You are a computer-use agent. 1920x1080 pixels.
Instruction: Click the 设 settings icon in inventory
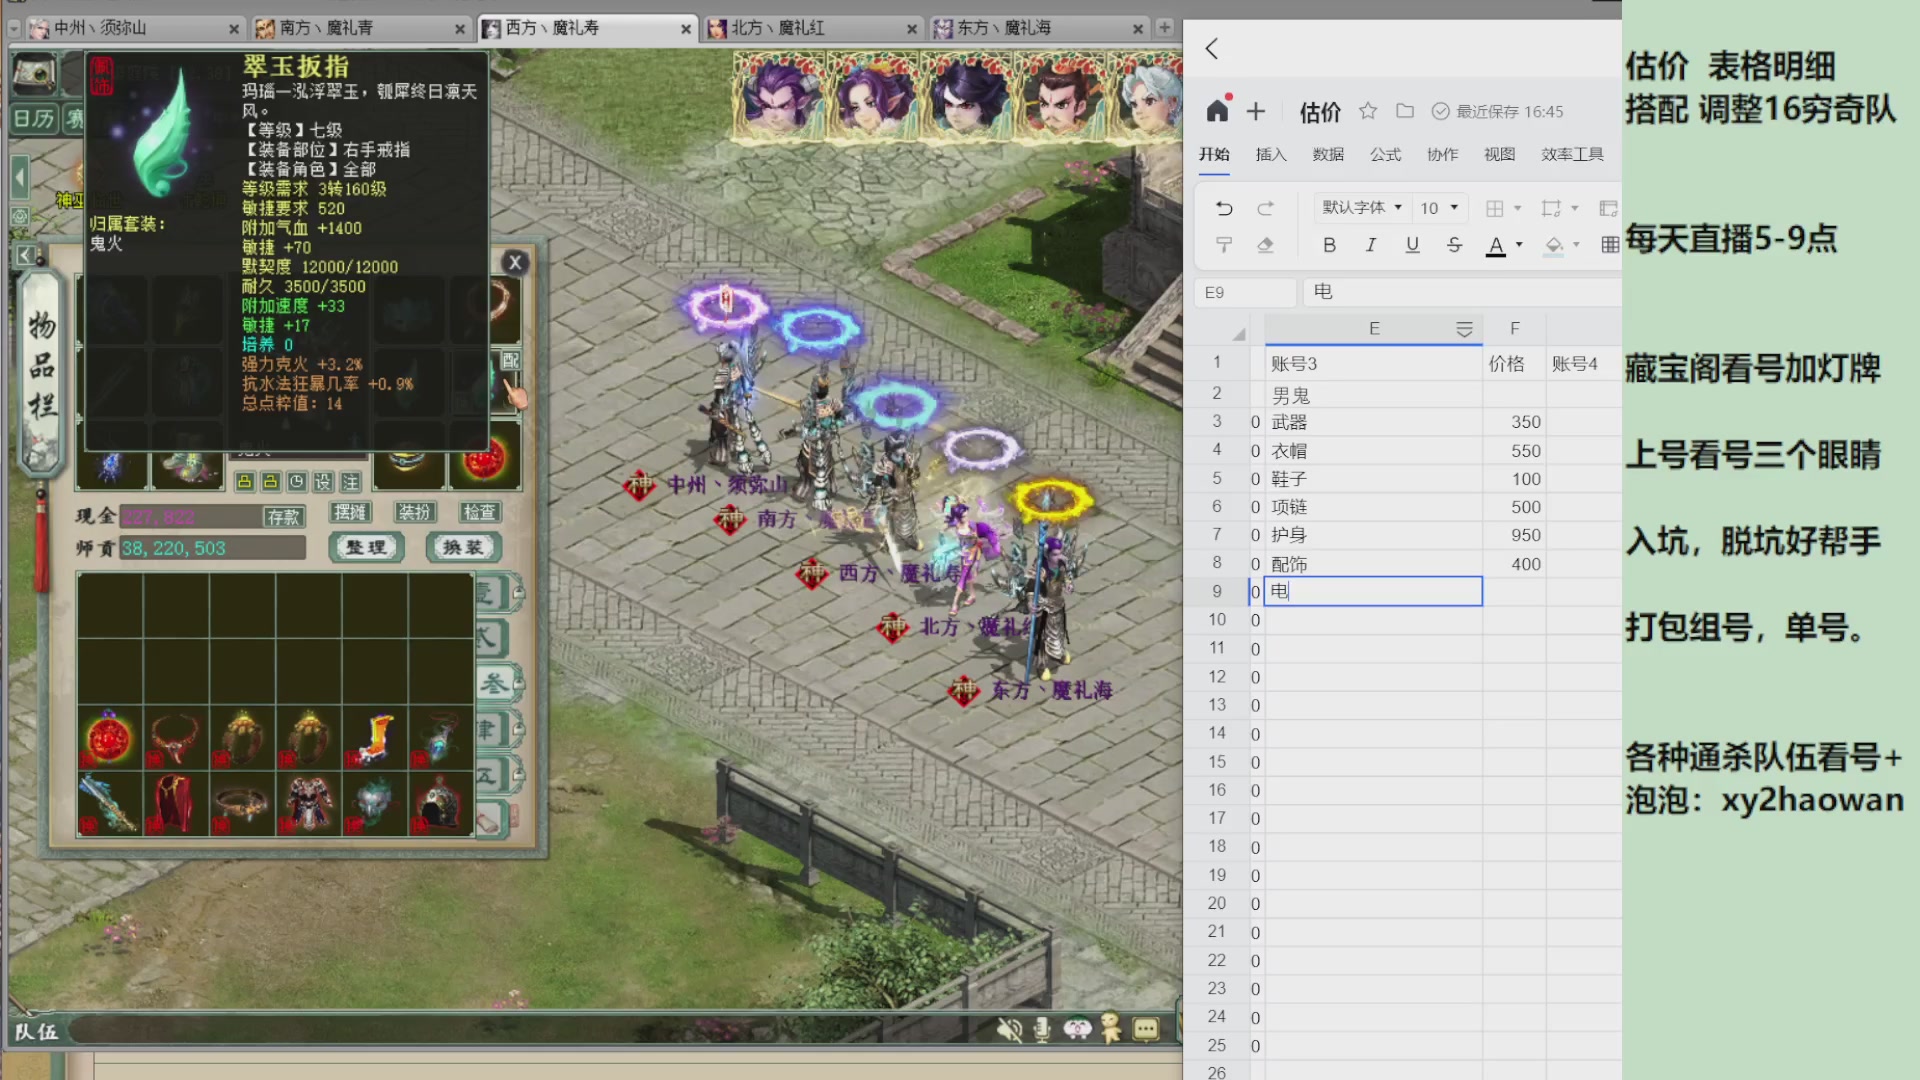[323, 482]
